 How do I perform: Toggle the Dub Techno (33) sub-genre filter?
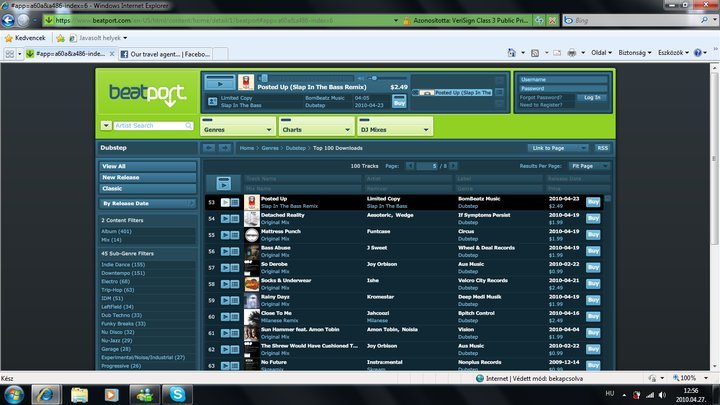pyautogui.click(x=122, y=315)
